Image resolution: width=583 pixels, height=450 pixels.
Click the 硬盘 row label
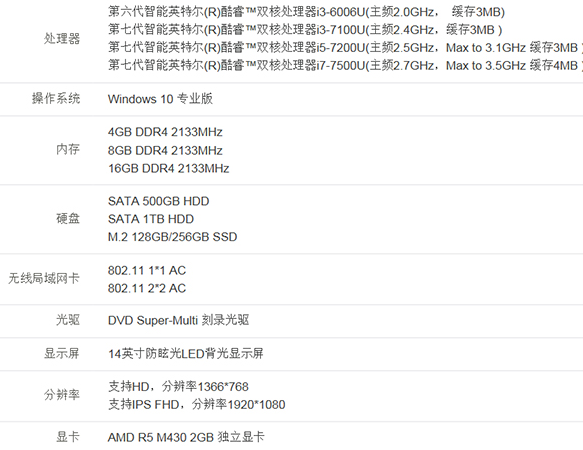(68, 219)
